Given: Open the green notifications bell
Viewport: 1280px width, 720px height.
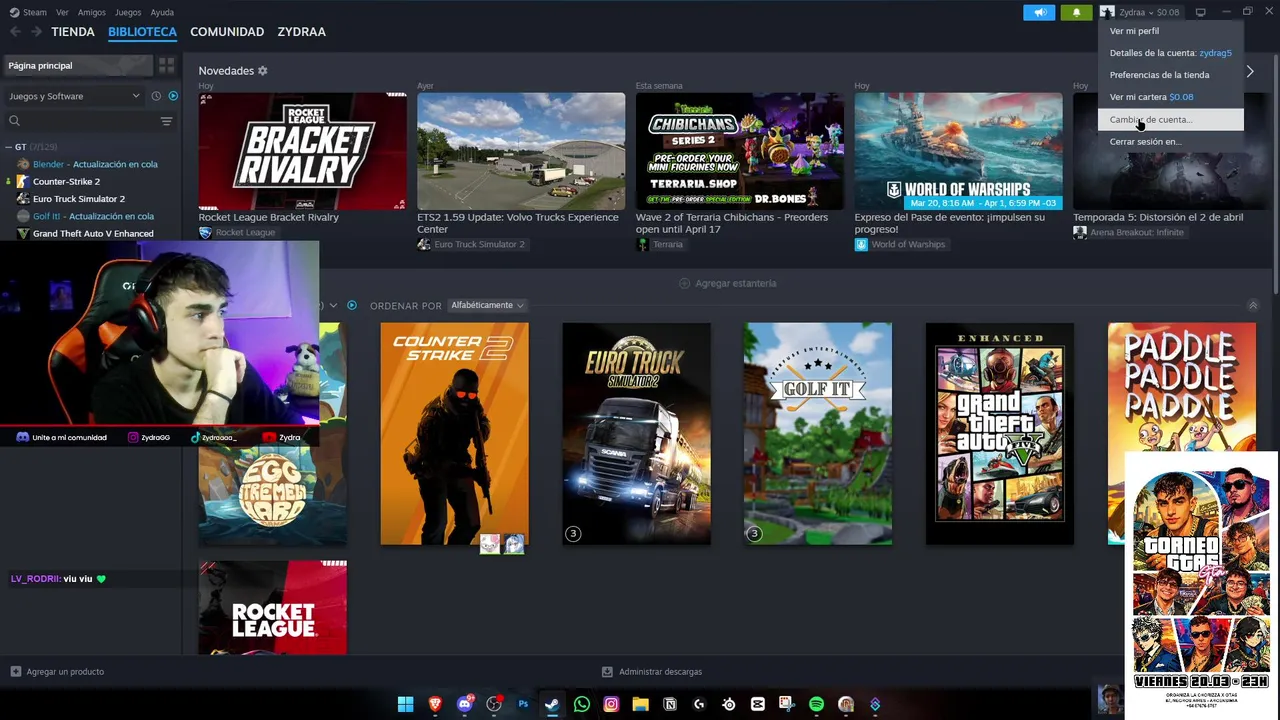Looking at the screenshot, I should [1076, 12].
